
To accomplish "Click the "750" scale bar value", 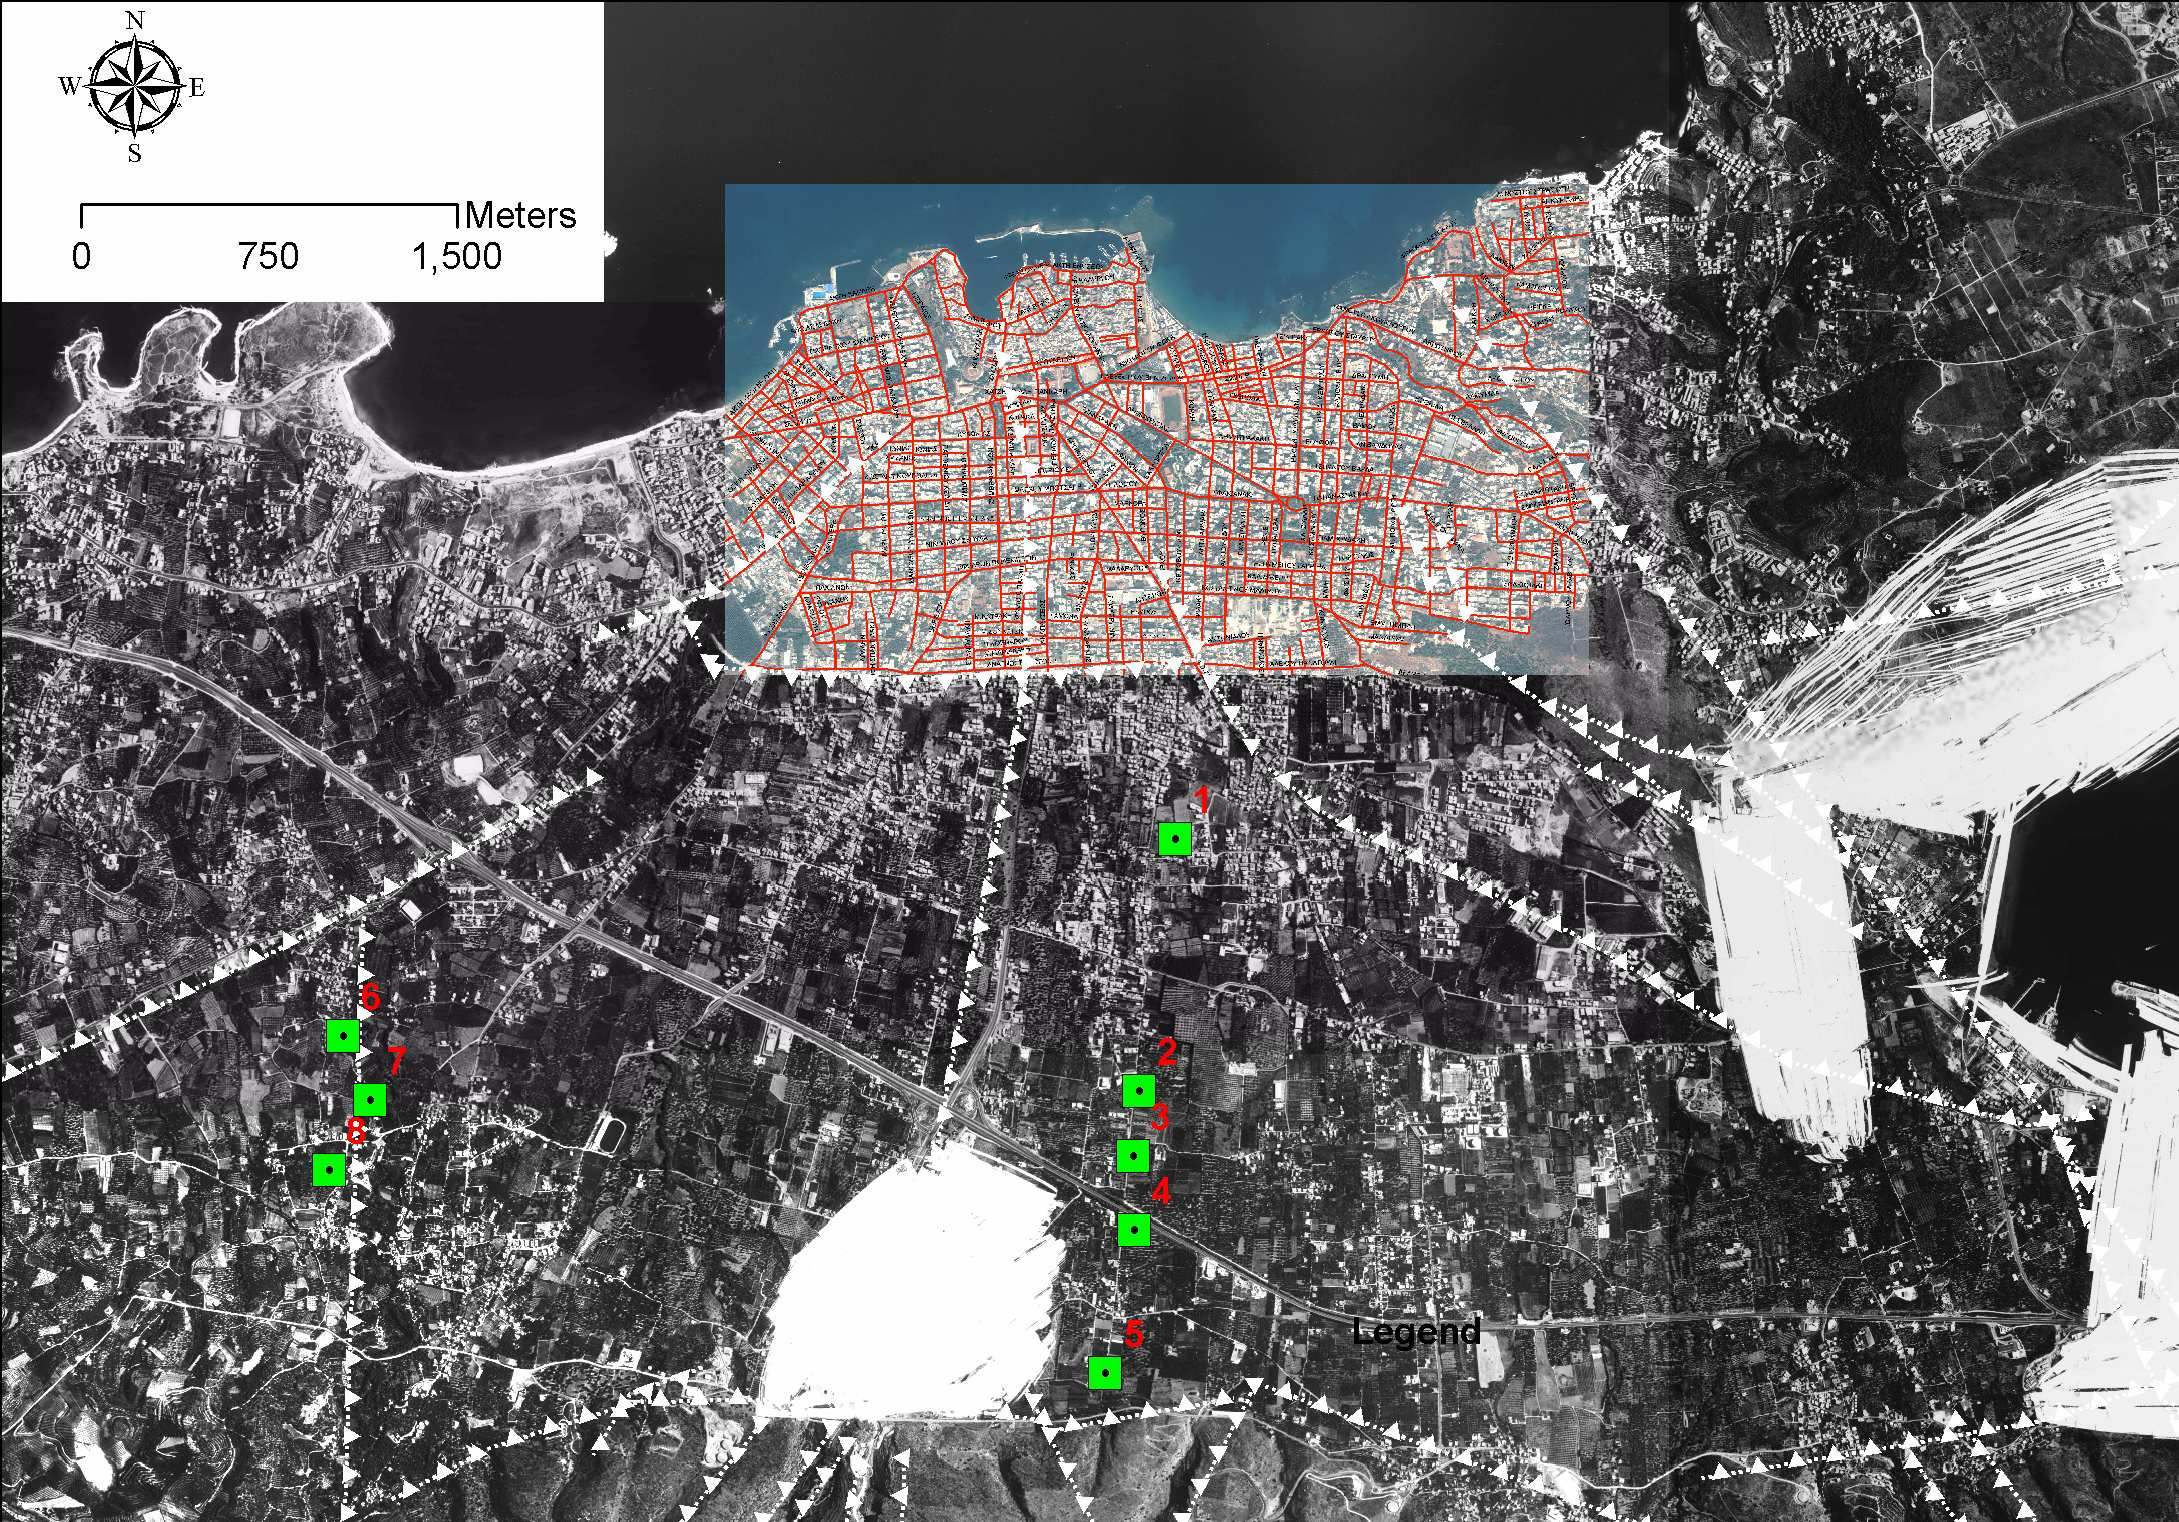I will click(269, 257).
